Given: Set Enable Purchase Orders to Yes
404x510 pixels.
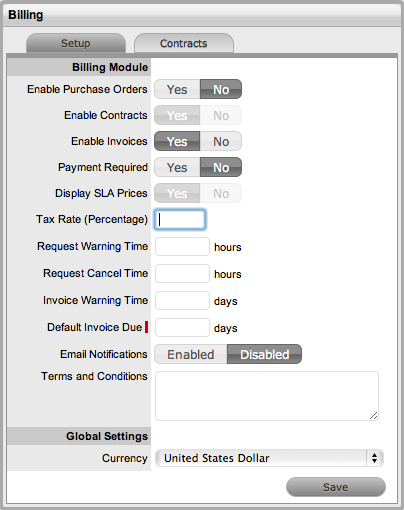Looking at the screenshot, I should 177,89.
